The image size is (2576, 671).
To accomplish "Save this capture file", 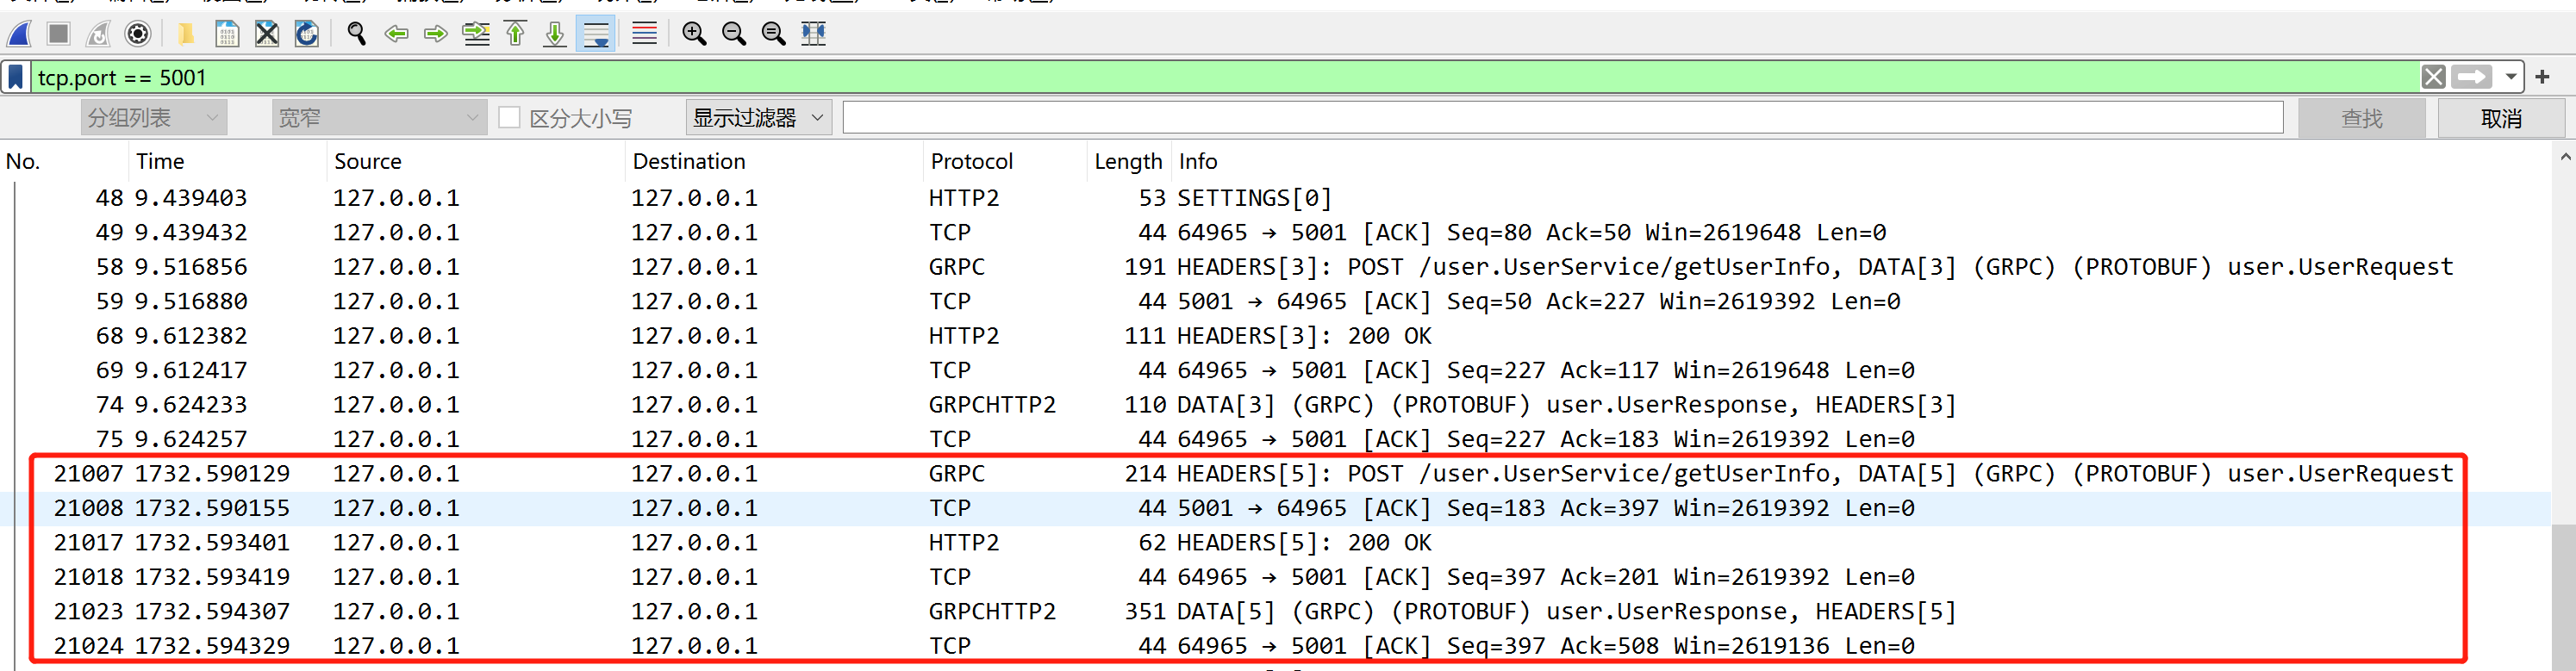I will click(x=227, y=34).
